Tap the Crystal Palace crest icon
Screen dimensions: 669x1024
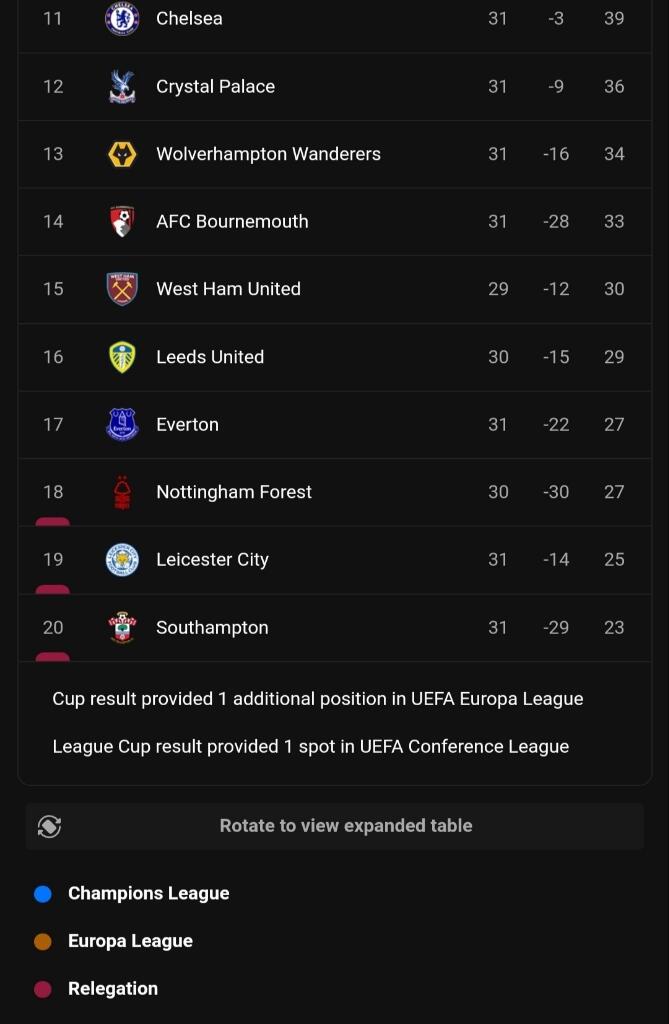122,87
